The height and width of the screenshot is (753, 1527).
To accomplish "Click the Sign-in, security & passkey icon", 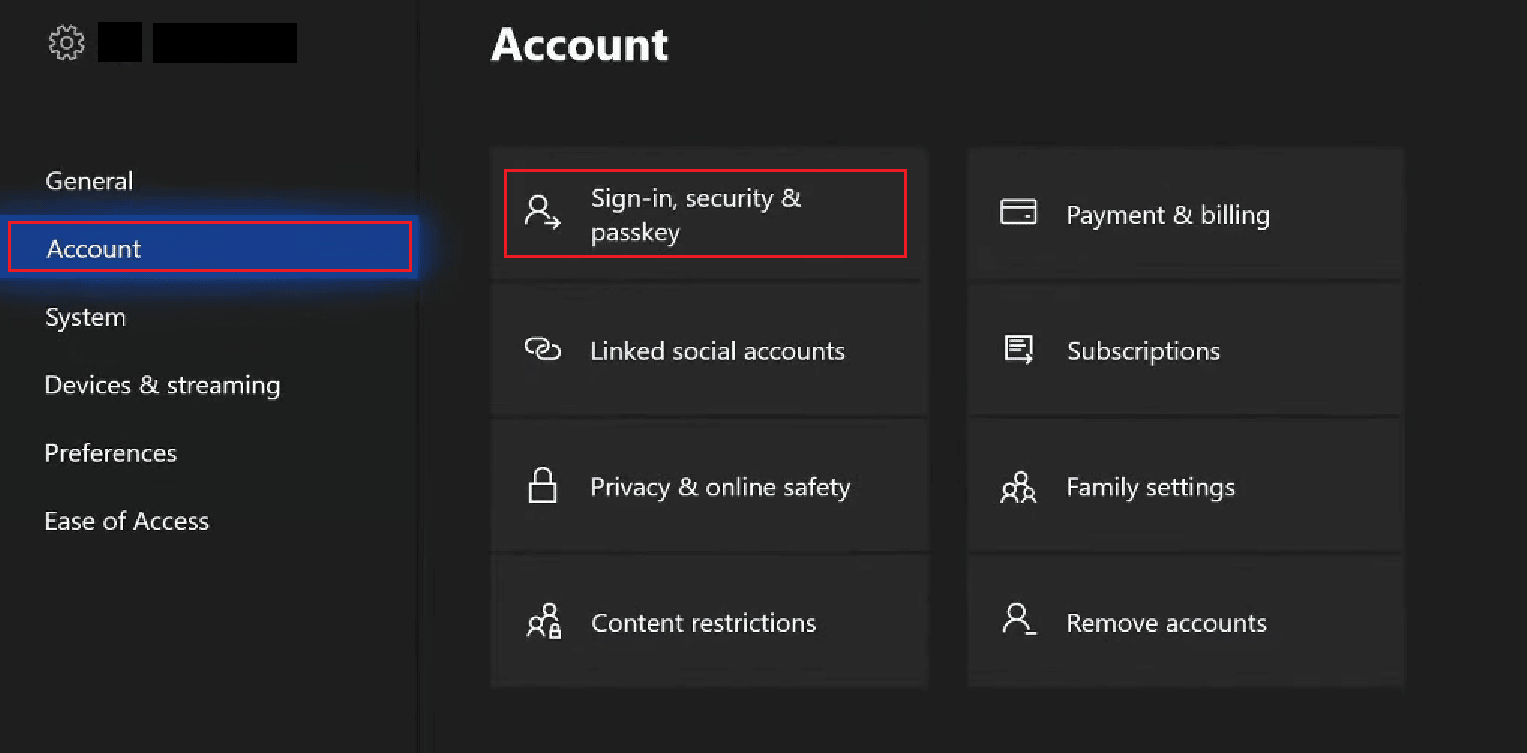I will 541,213.
